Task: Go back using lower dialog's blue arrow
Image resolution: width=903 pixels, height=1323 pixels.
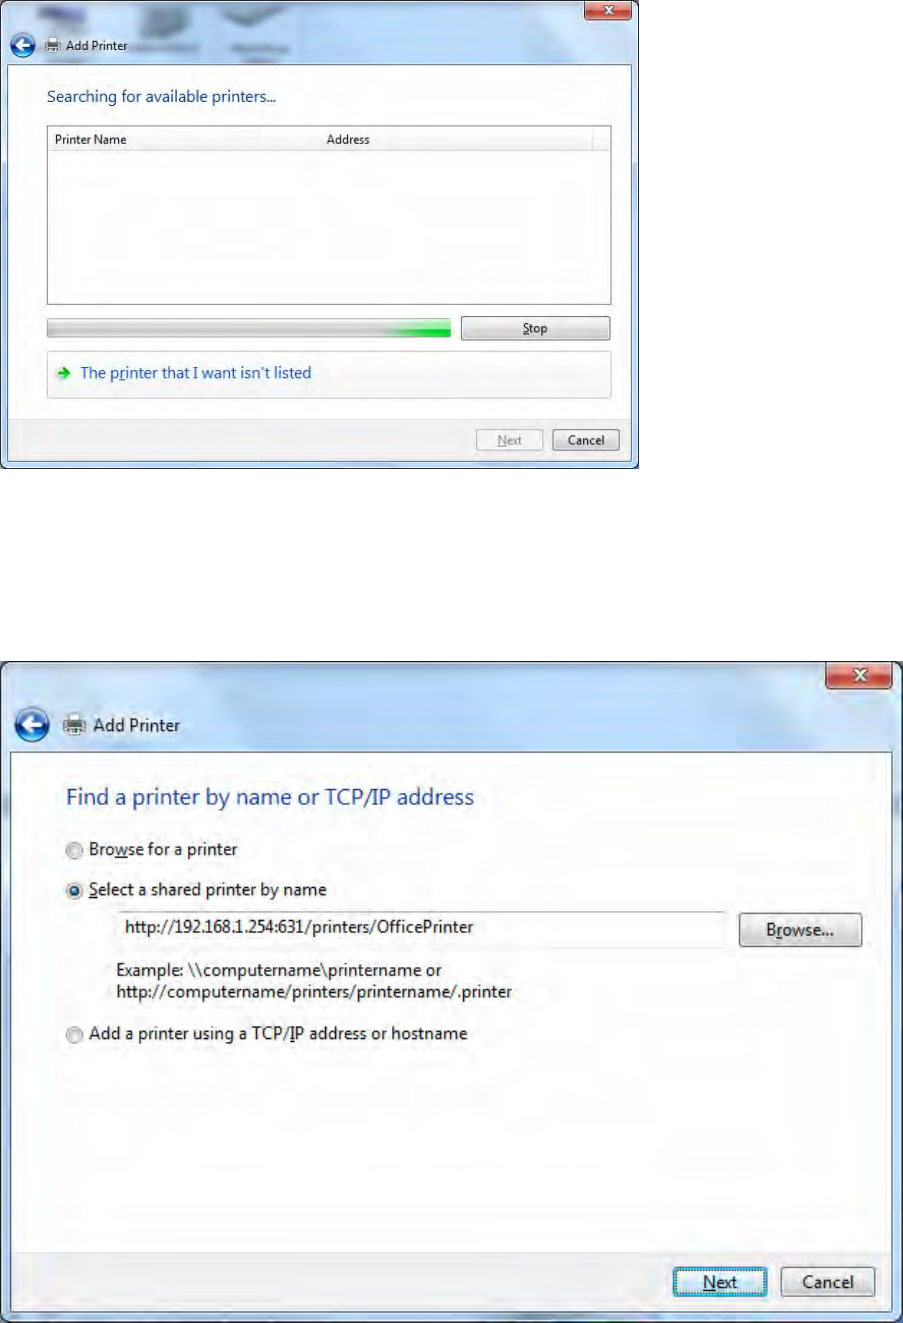Action: tap(32, 725)
